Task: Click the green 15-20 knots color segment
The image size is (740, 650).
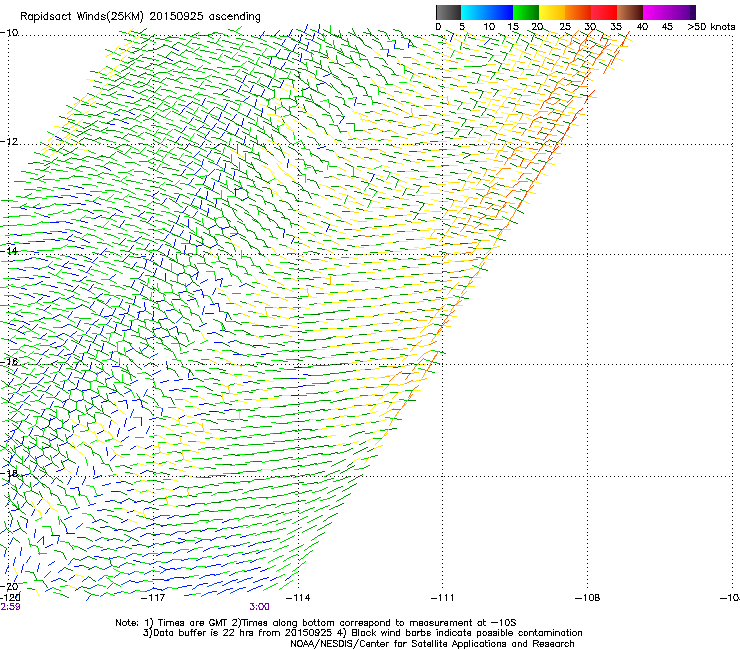Action: tap(526, 12)
